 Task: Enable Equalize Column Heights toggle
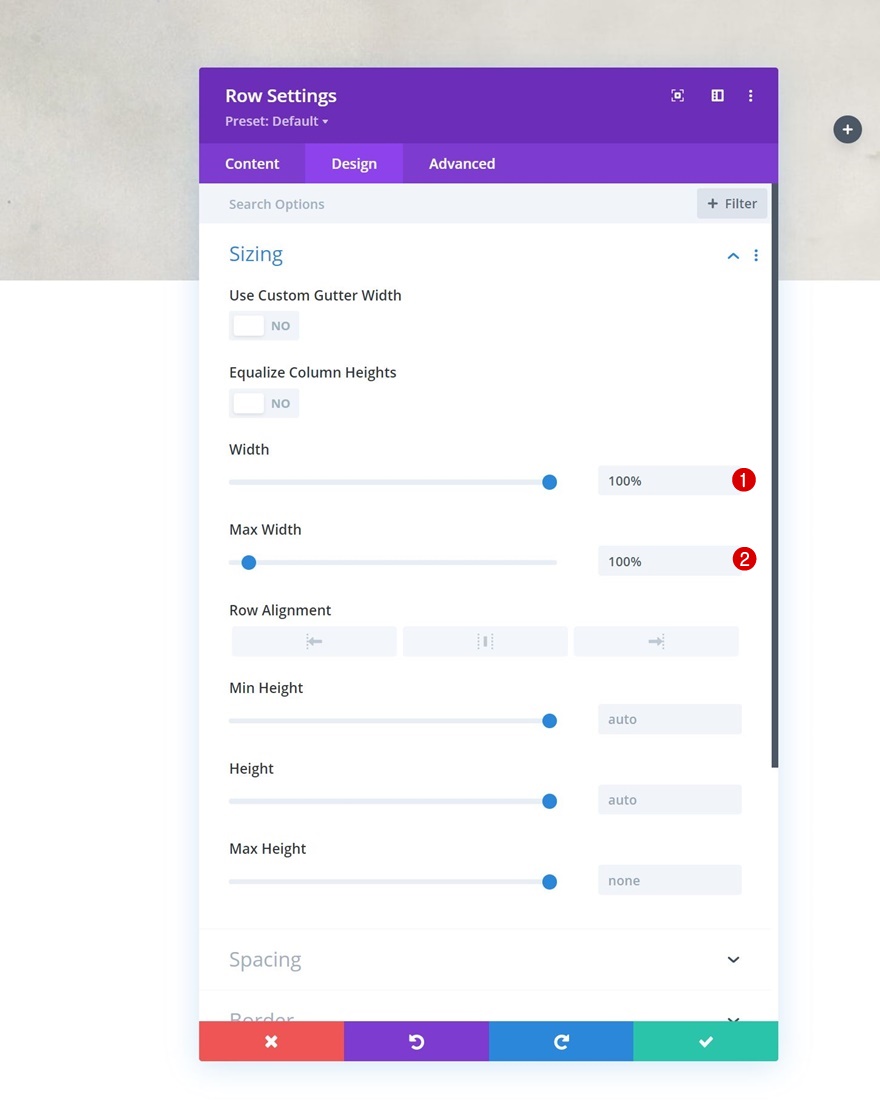264,403
